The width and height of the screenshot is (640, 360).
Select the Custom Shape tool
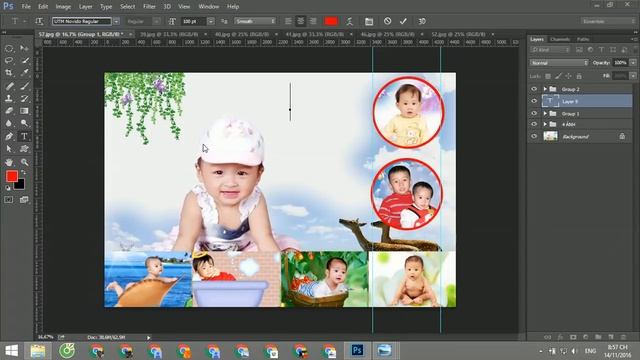pyautogui.click(x=24, y=149)
